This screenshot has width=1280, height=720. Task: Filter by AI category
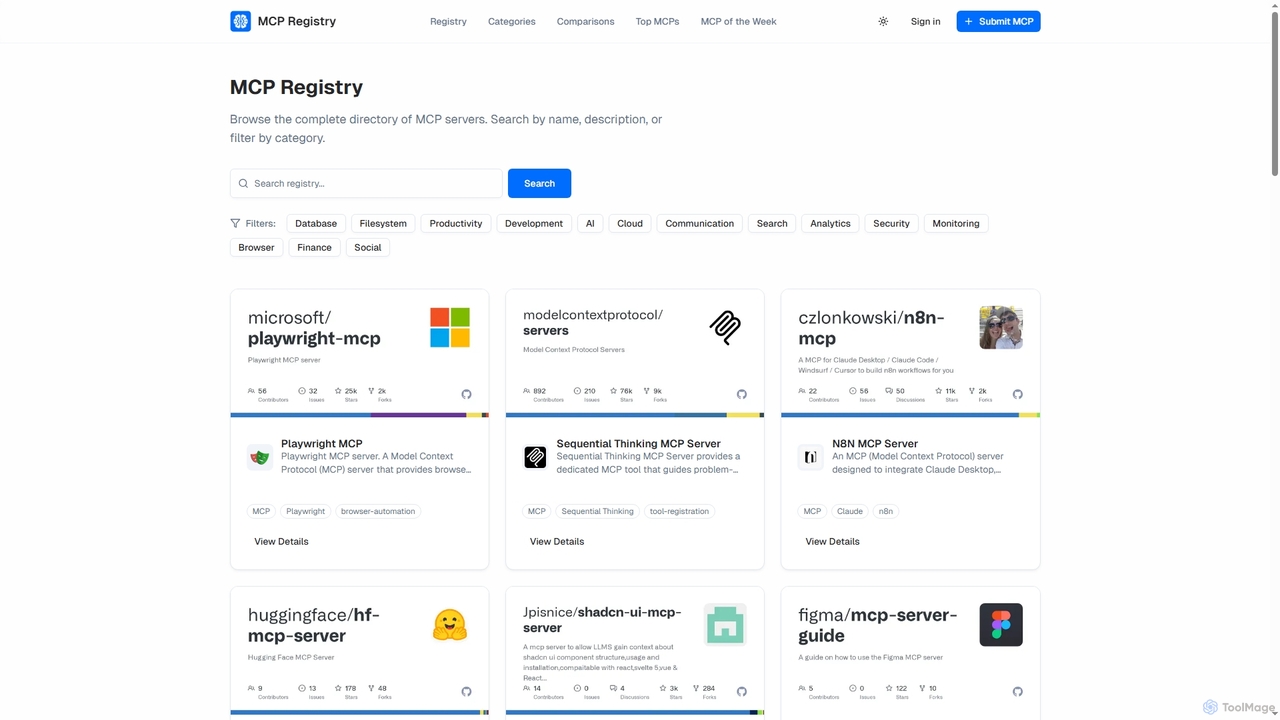[x=590, y=223]
